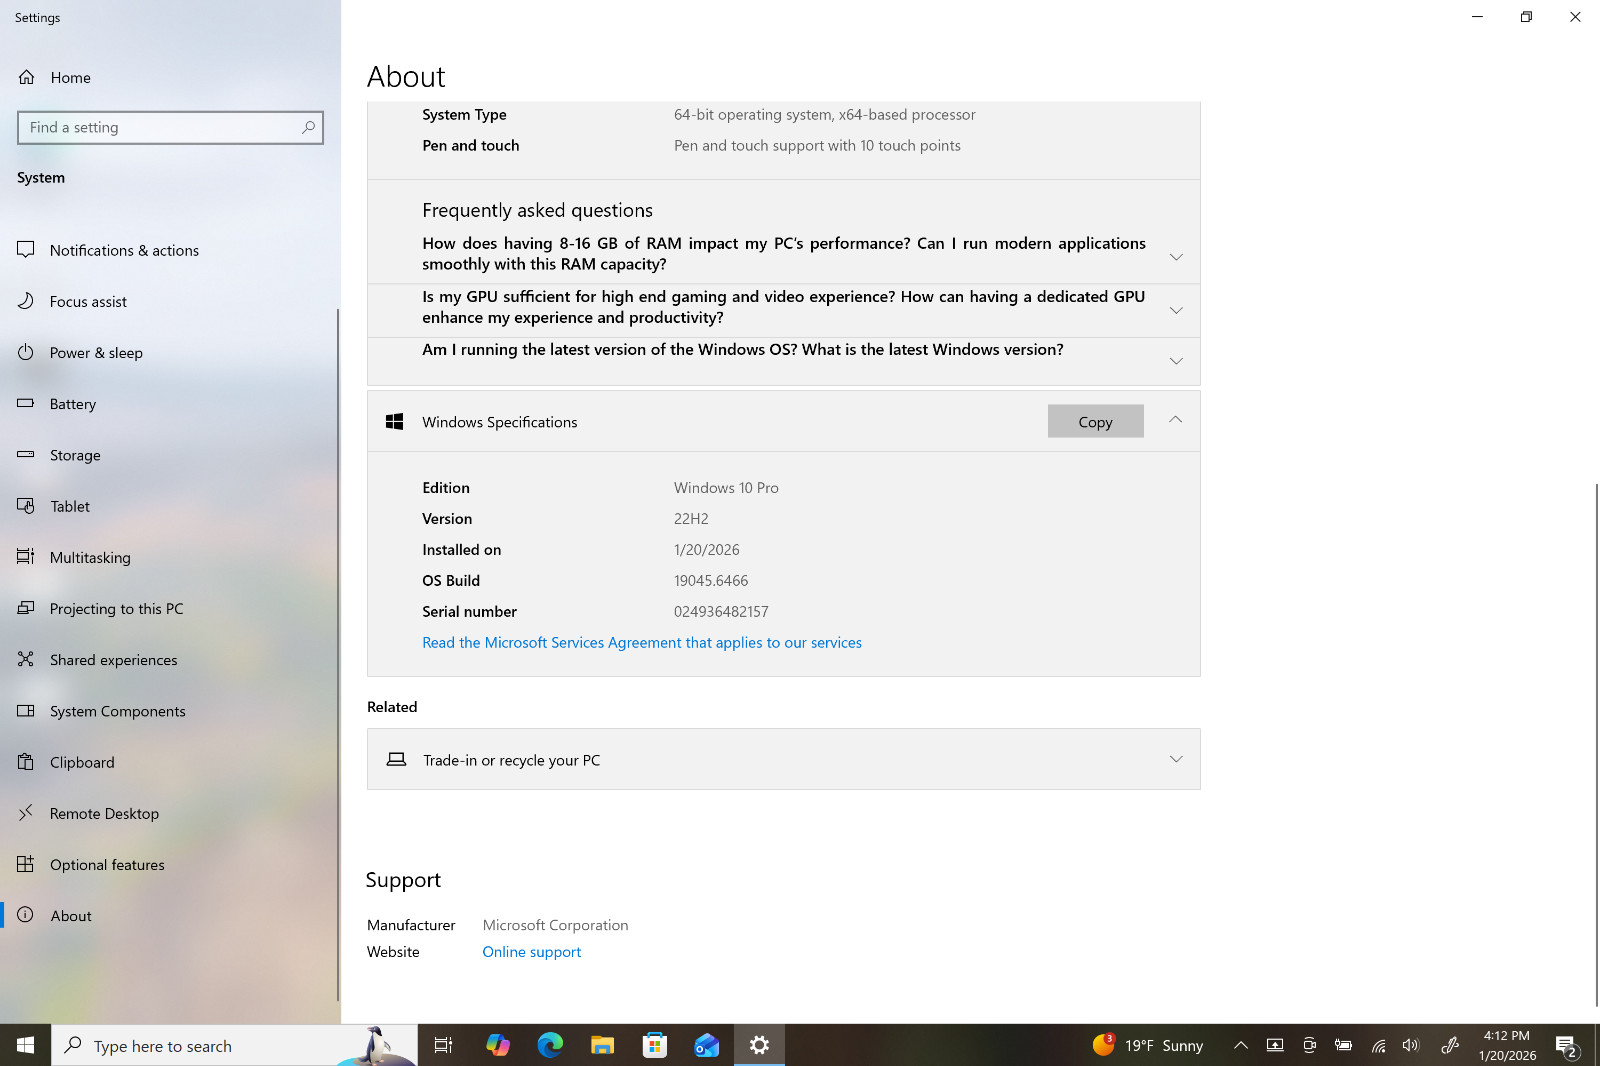This screenshot has height=1066, width=1600.
Task: Open Outlook from the taskbar
Action: tap(707, 1045)
